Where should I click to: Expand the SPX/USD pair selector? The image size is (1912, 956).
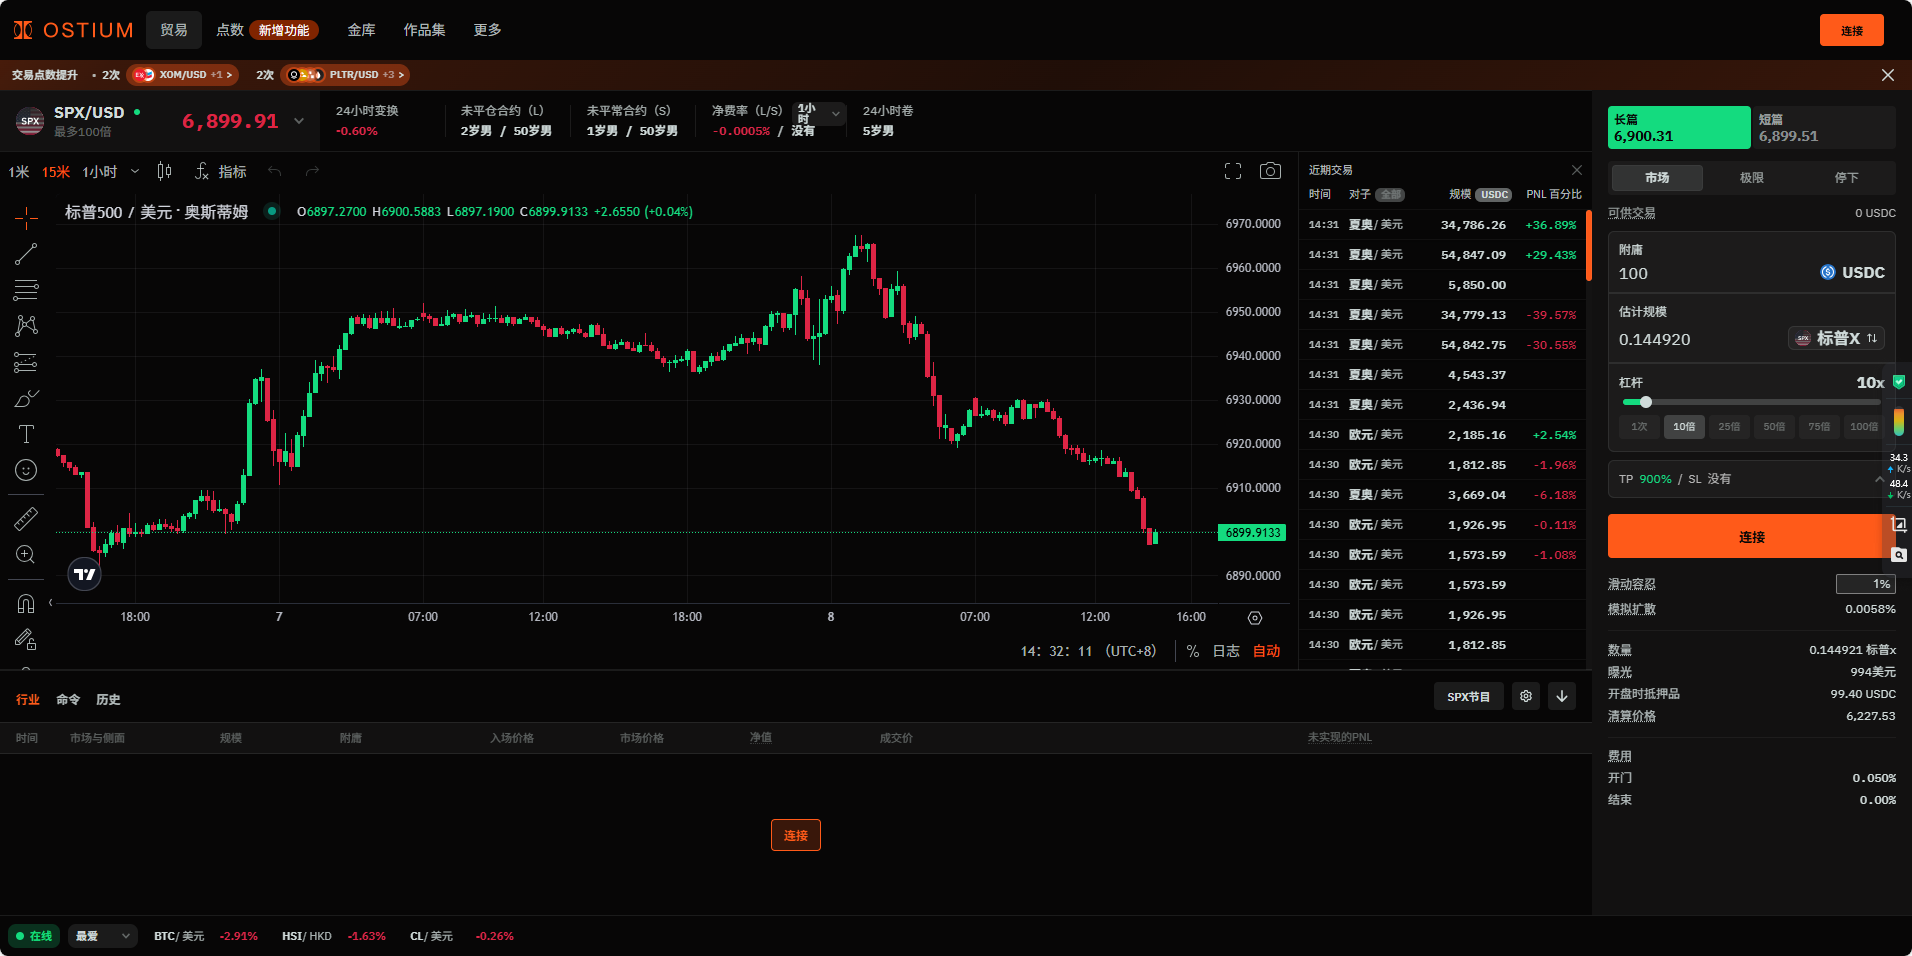click(x=298, y=121)
